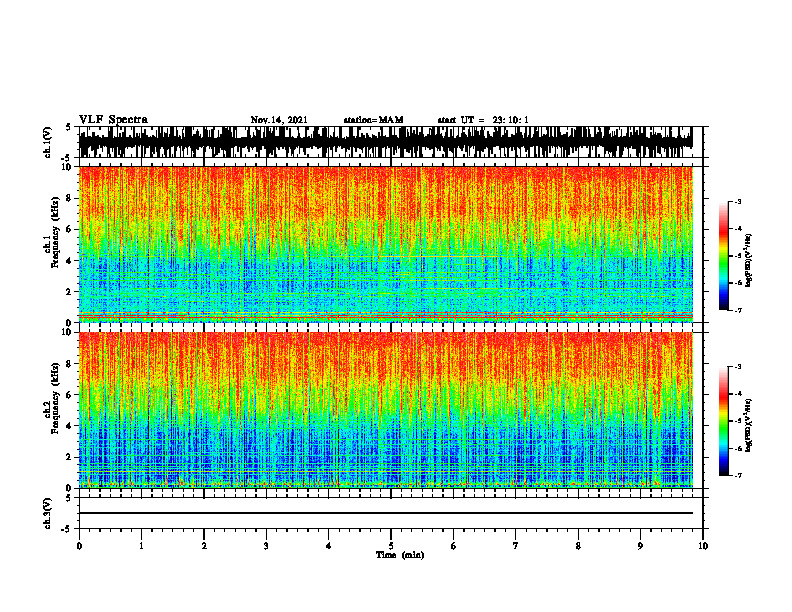Click the "2" kHz tick on ch.1 frequency axis
This screenshot has width=792, height=612.
[x=69, y=292]
